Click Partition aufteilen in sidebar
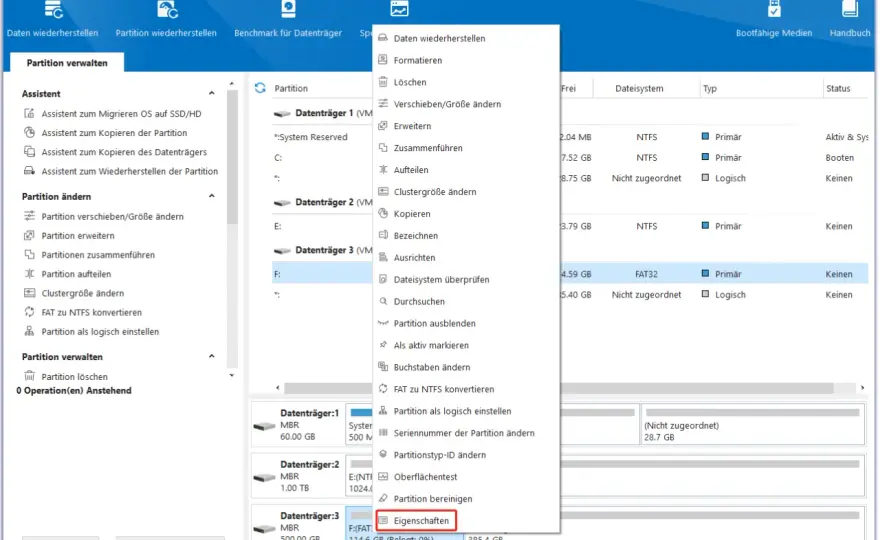Image resolution: width=880 pixels, height=540 pixels. 67,274
